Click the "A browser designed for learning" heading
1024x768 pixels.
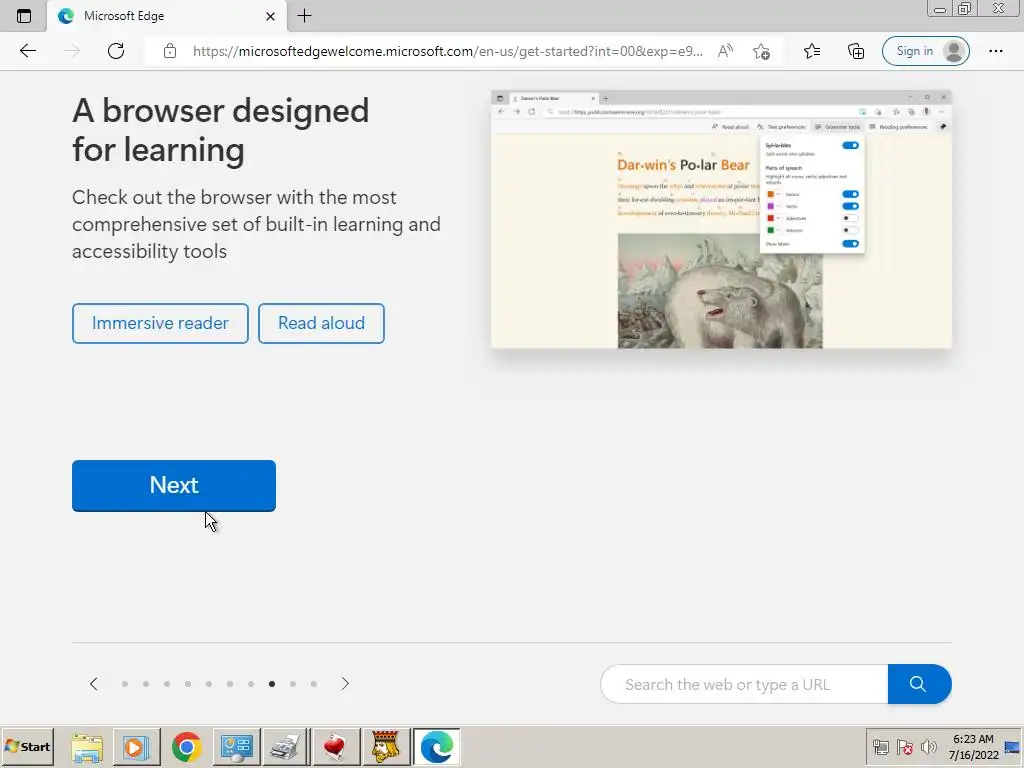221,130
